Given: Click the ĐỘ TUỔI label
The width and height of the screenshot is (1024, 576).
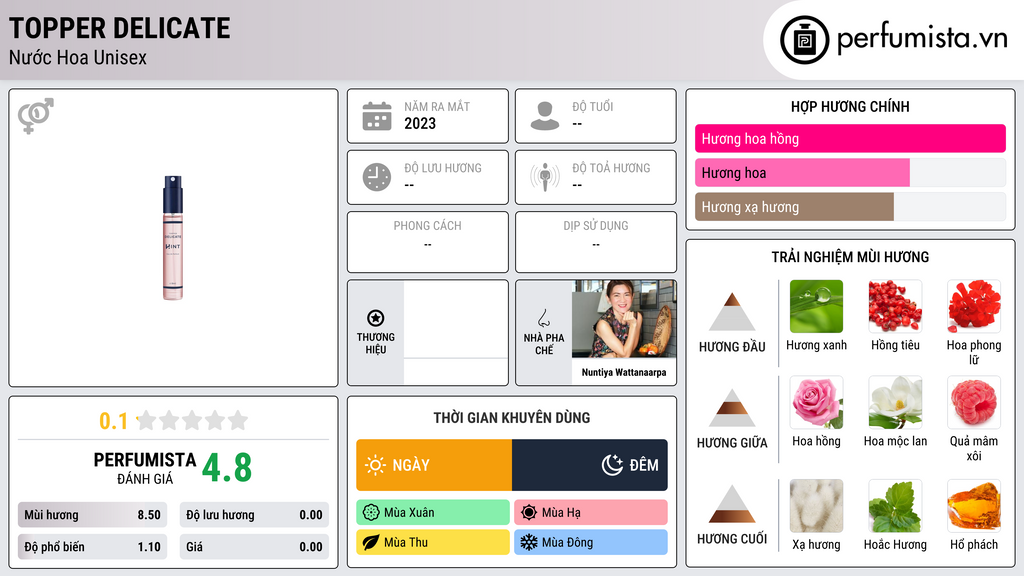Looking at the screenshot, I should (593, 106).
